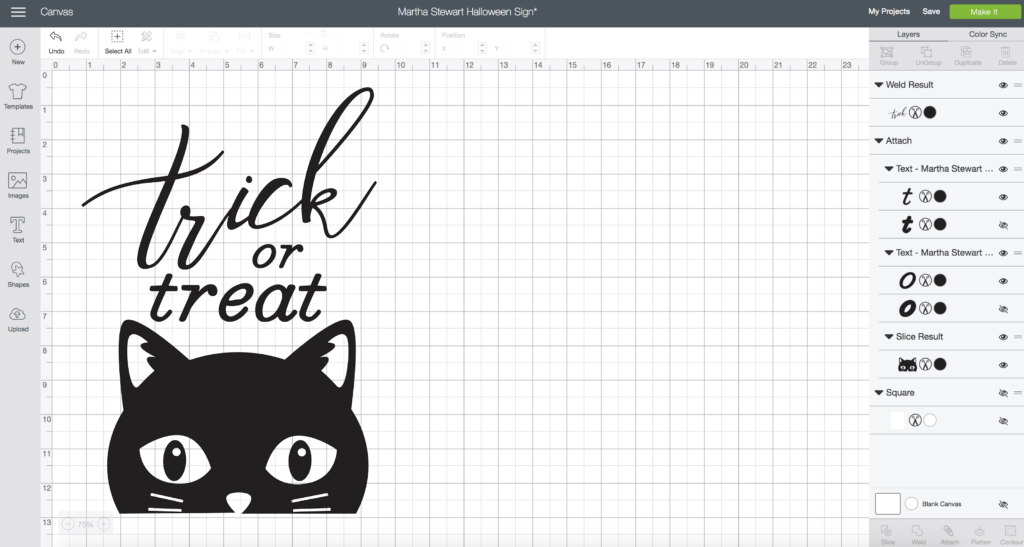
Task: Open the Flip dropdown
Action: [x=243, y=42]
